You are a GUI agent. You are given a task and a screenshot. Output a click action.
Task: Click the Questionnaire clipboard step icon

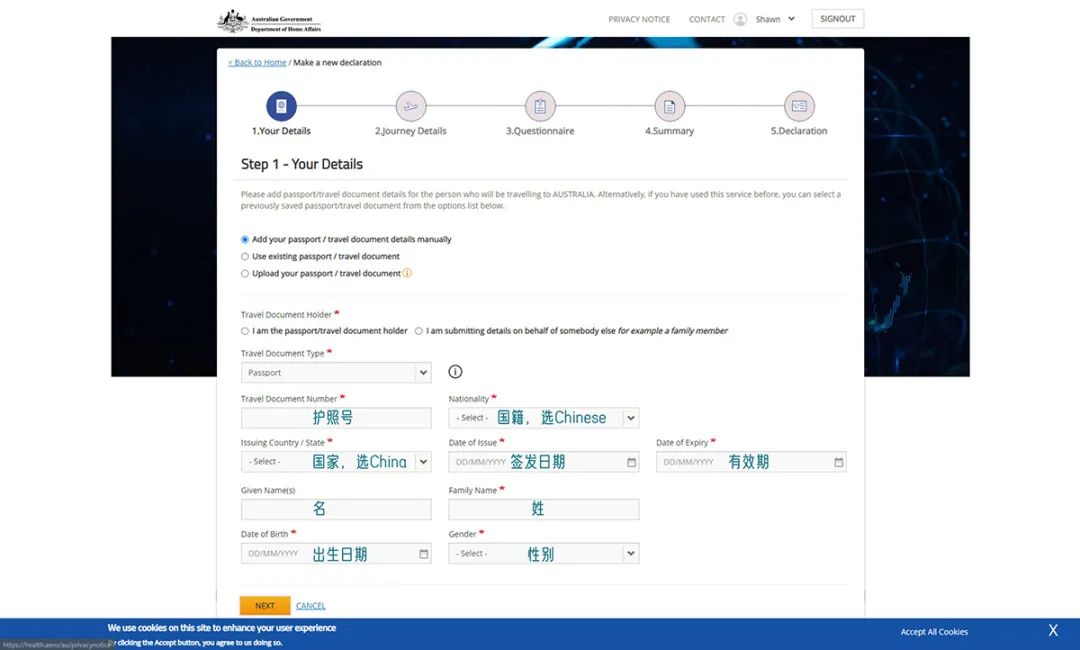[540, 106]
